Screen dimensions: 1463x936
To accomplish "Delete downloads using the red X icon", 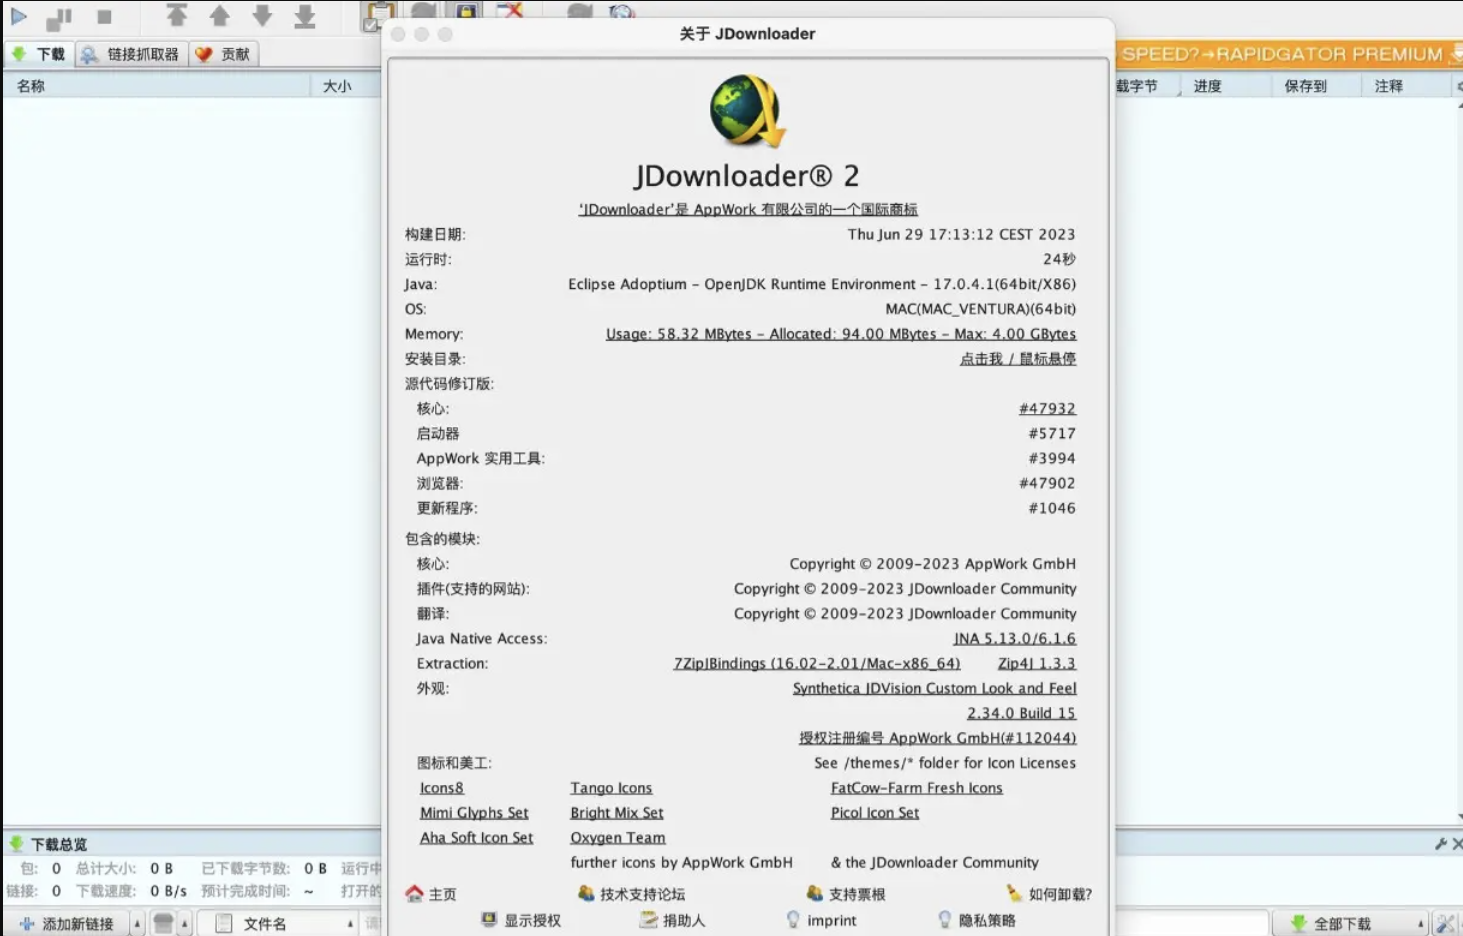I will coord(510,10).
